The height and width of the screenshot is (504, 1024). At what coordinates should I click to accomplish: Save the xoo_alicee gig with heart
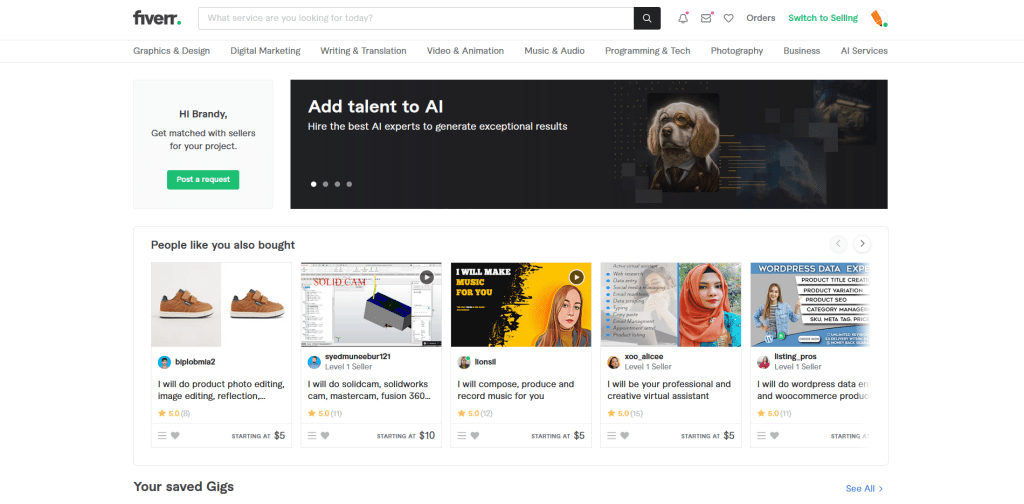(625, 436)
